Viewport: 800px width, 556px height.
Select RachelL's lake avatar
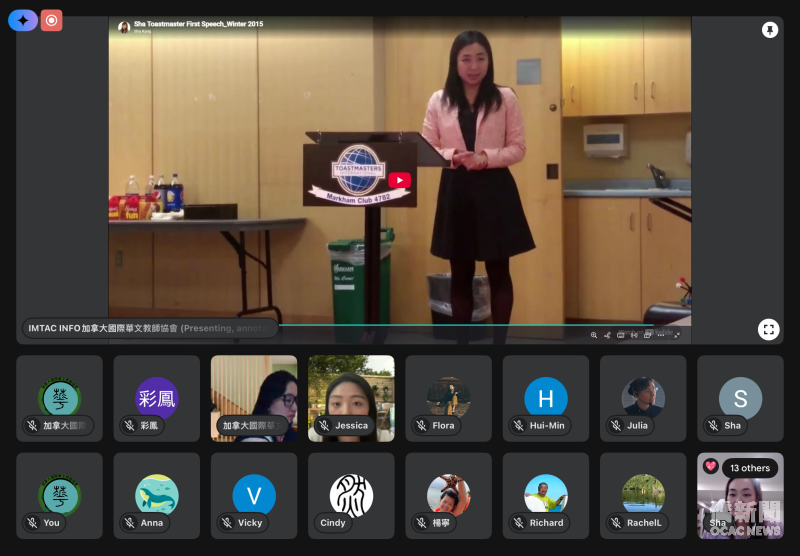pyautogui.click(x=643, y=495)
